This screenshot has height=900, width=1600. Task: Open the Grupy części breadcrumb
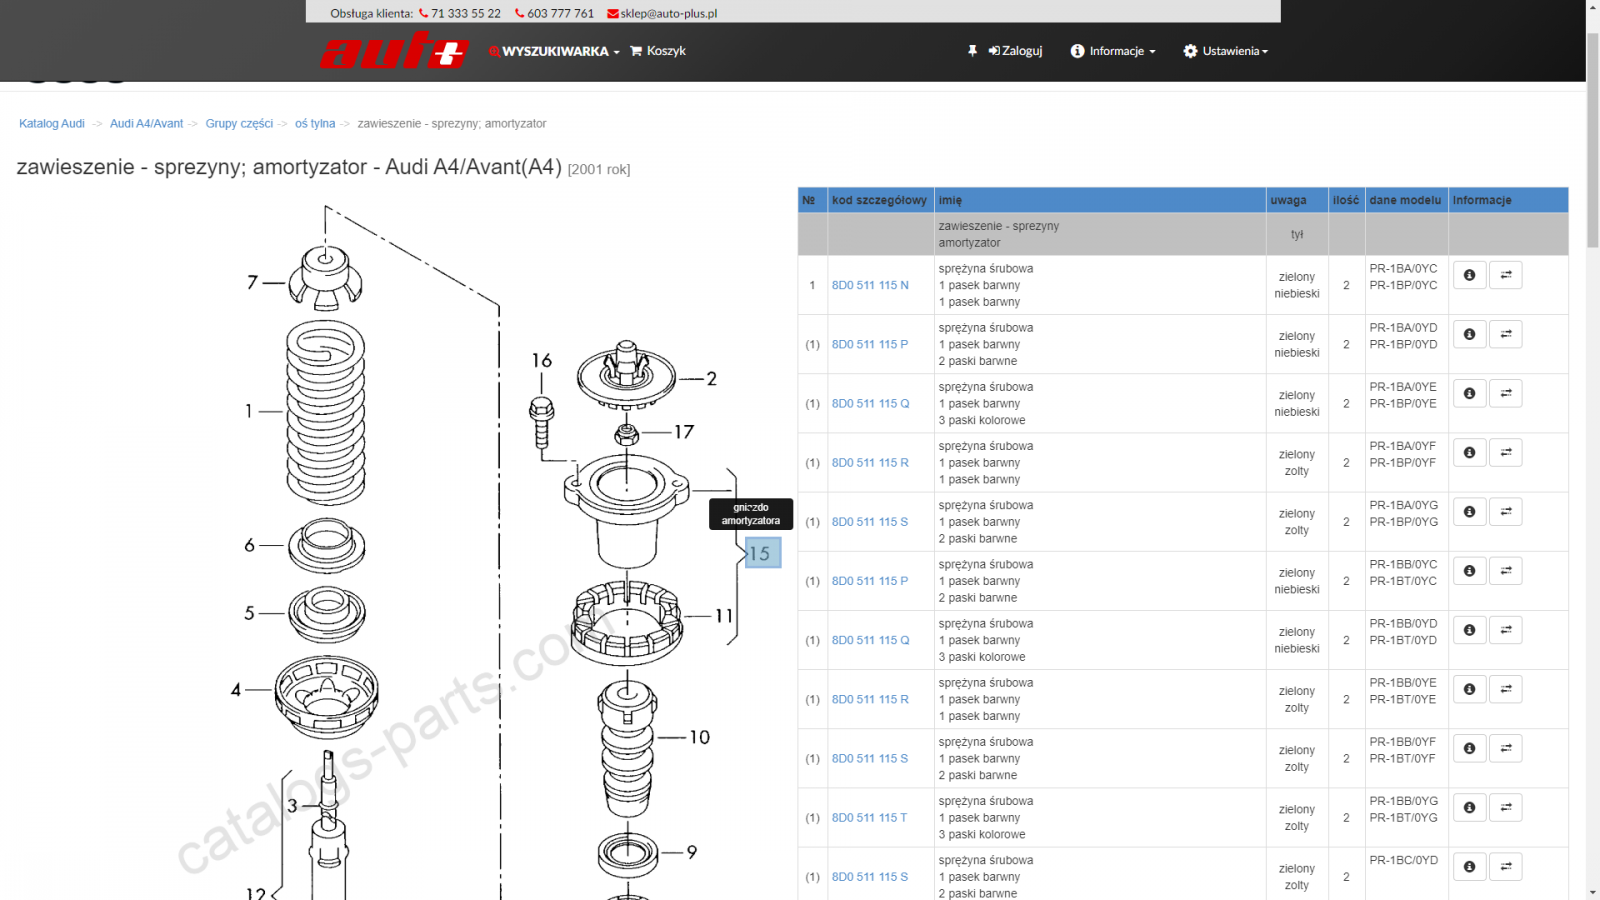pyautogui.click(x=239, y=124)
